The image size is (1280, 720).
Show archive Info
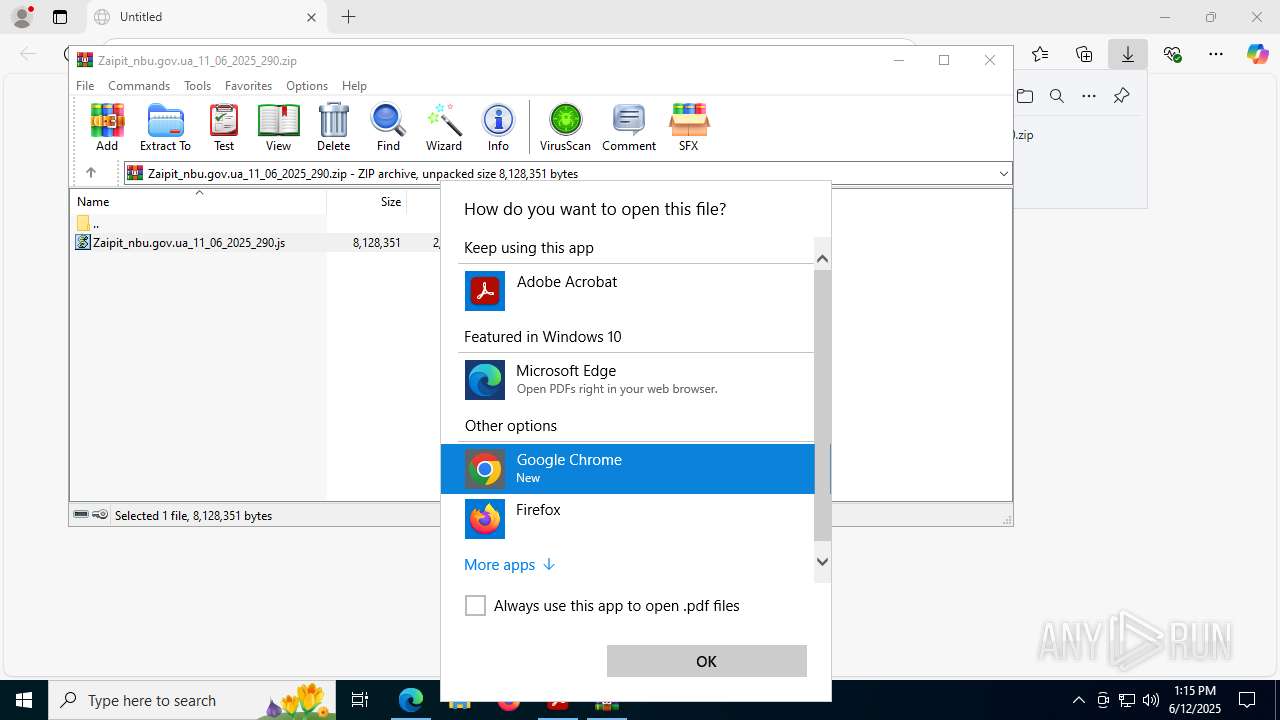tap(498, 127)
